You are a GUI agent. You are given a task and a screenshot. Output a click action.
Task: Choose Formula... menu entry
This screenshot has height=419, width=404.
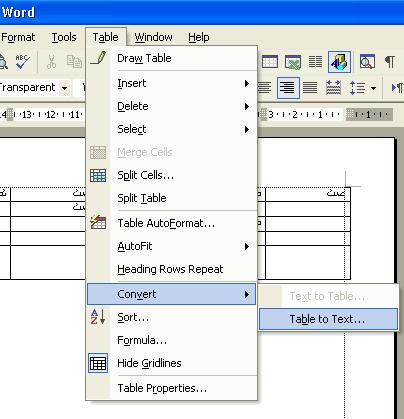pos(171,340)
